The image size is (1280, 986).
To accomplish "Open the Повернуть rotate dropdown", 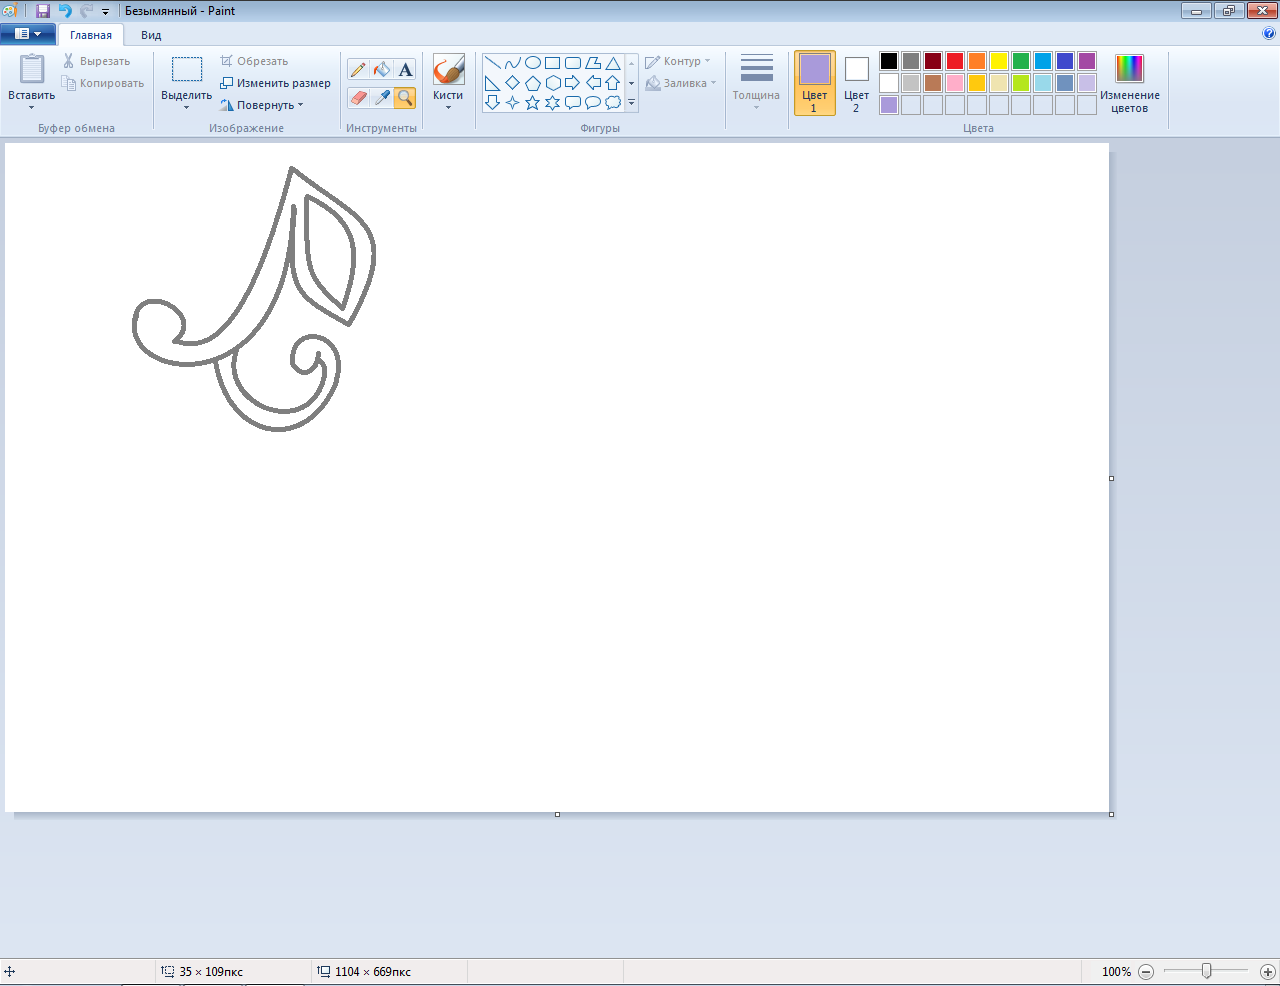I will 265,105.
